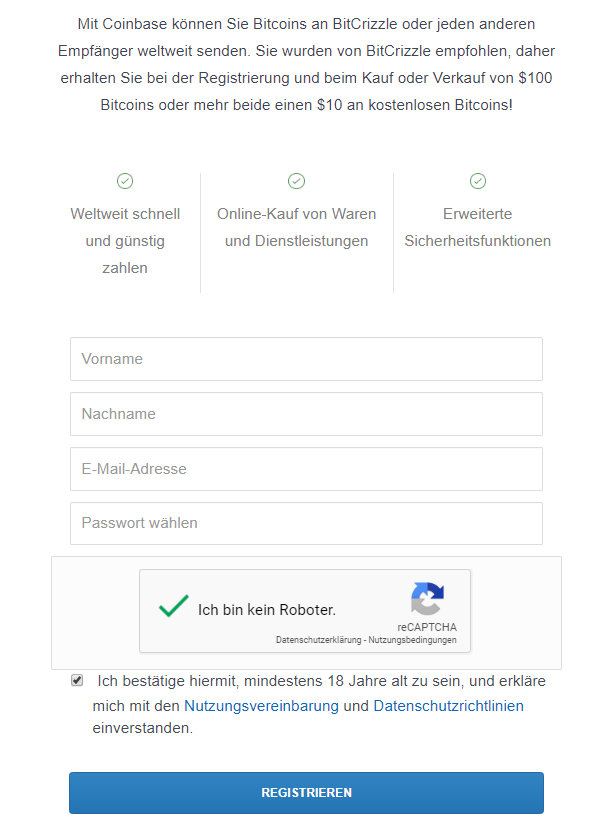Click the Weltweit schnell und günstig zahlen text
This screenshot has width=615, height=830.
[125, 240]
